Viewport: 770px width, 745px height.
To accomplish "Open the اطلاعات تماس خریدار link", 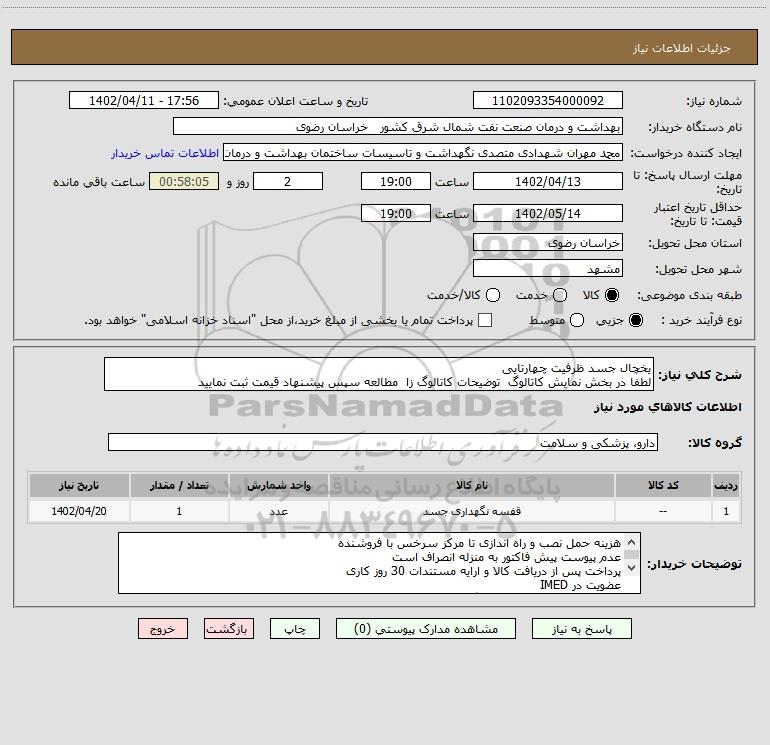I will click(165, 153).
